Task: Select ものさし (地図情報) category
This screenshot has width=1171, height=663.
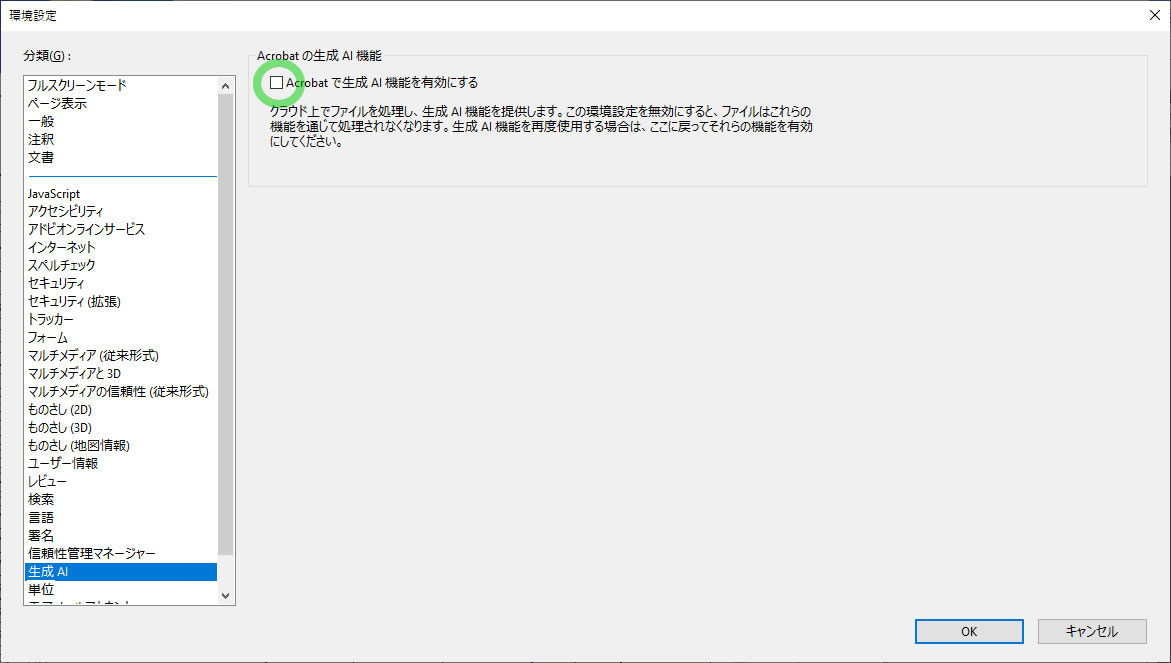Action: click(x=78, y=445)
